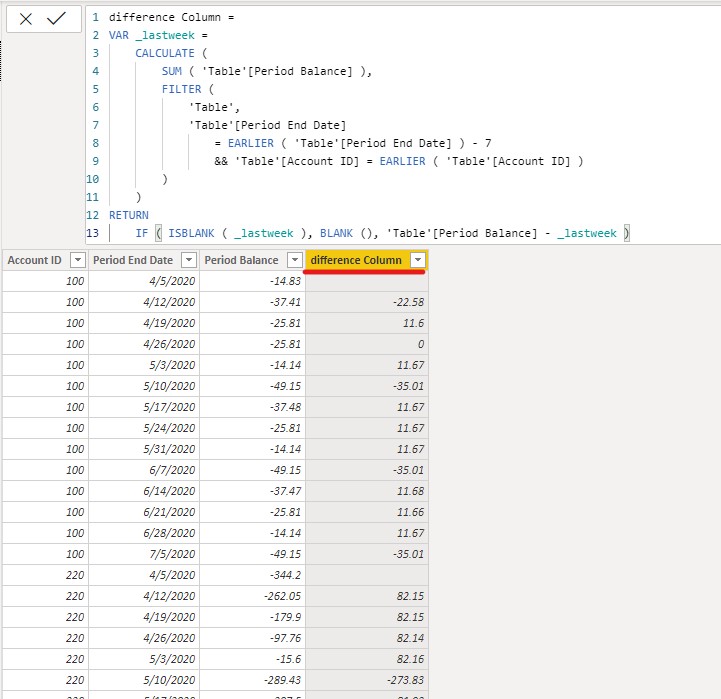Click the 6/28/2020 date cell

click(144, 533)
